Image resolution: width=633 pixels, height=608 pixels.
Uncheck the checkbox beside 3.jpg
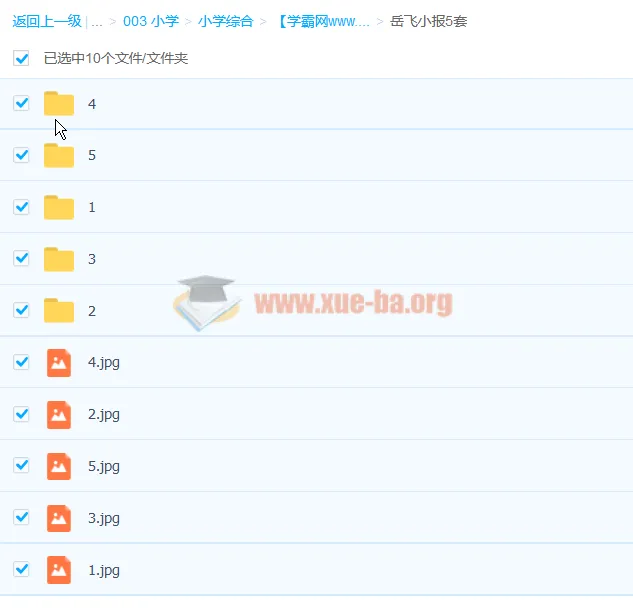click(21, 517)
